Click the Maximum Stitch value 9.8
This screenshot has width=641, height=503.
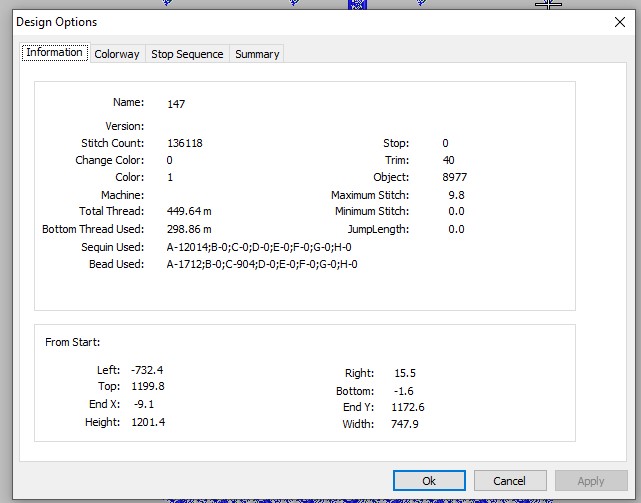point(456,195)
